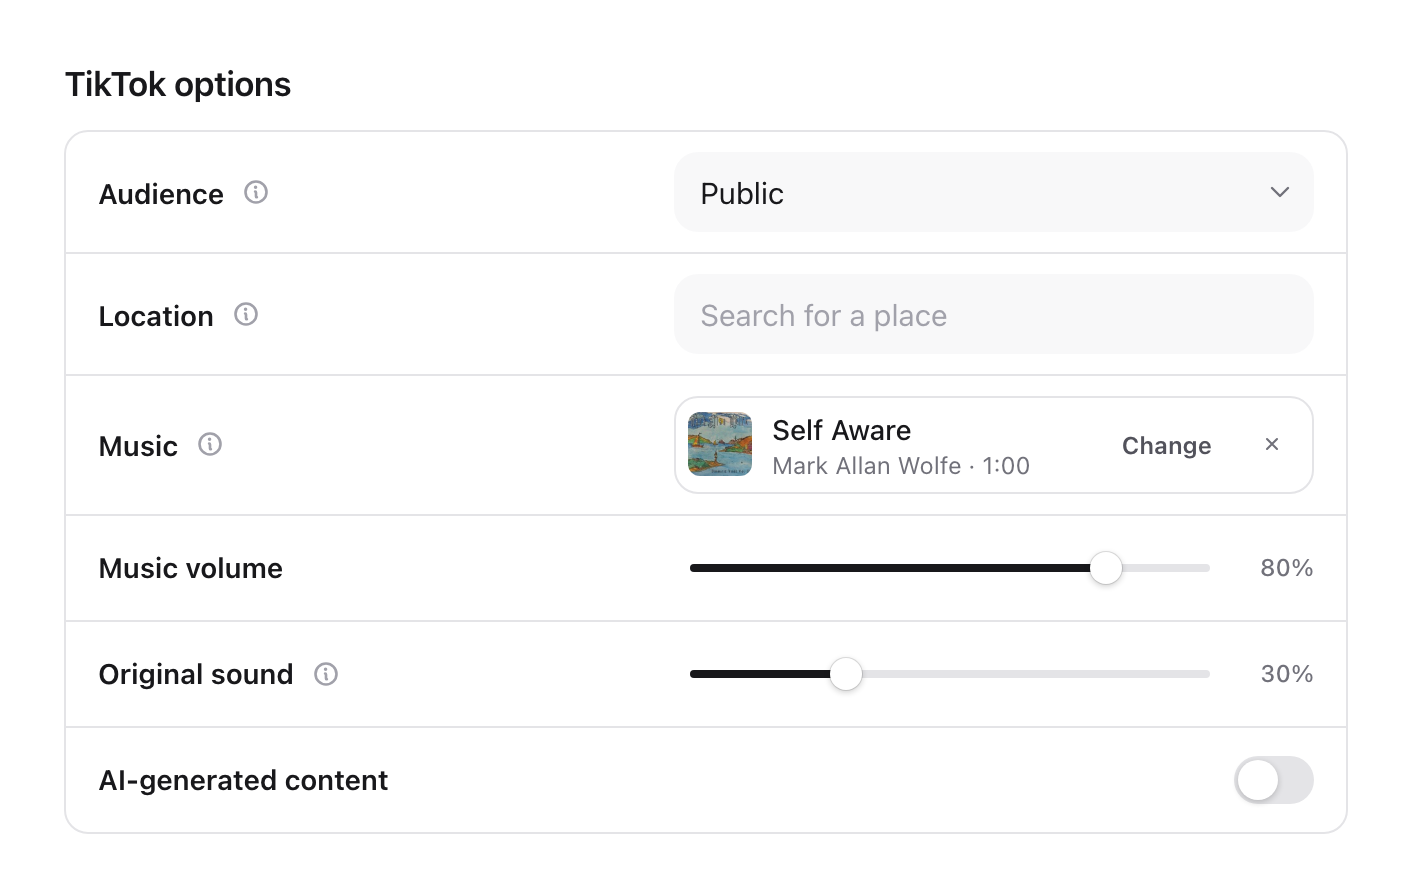The width and height of the screenshot is (1412, 896).
Task: Click the Self Aware song title
Action: click(x=841, y=430)
